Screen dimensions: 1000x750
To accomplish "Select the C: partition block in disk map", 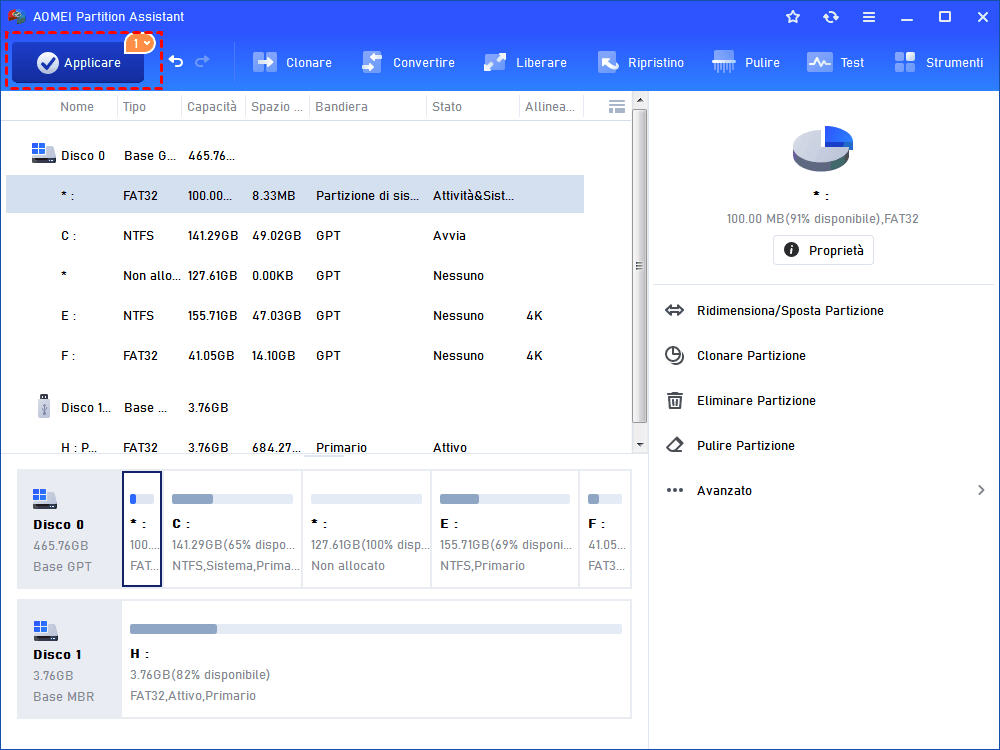I will pyautogui.click(x=232, y=529).
